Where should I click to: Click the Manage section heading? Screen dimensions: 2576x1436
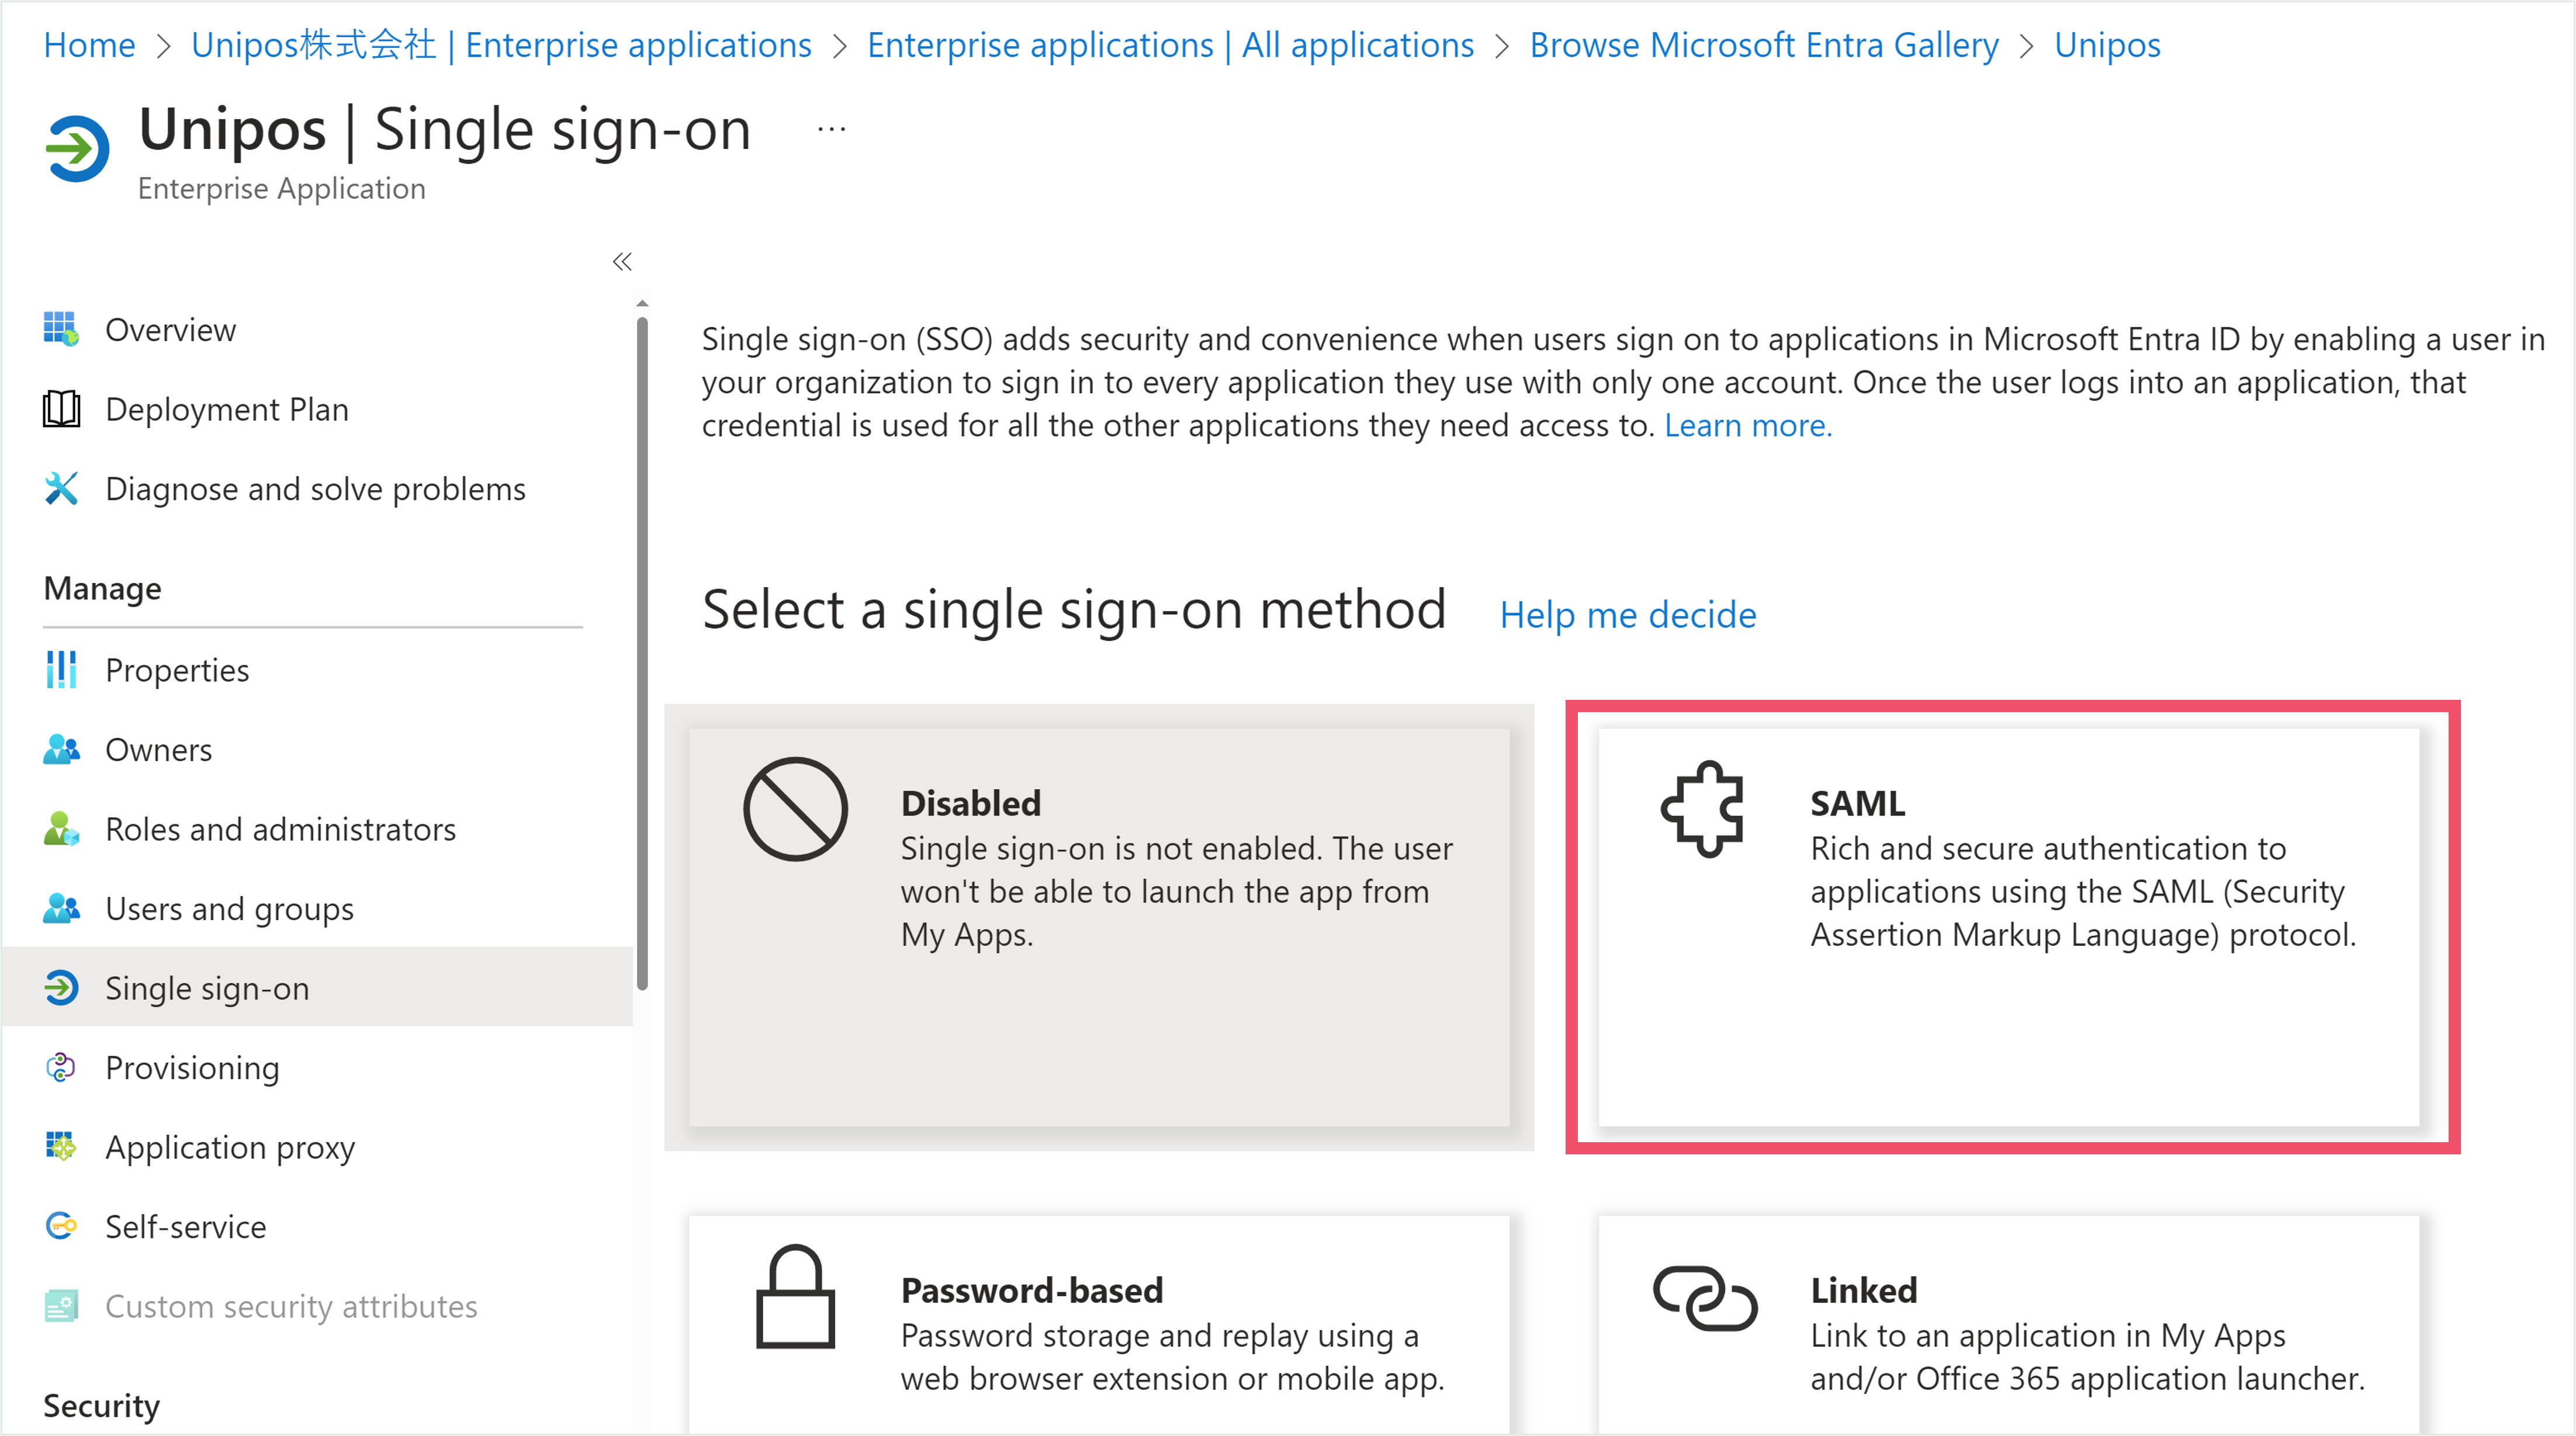coord(102,588)
